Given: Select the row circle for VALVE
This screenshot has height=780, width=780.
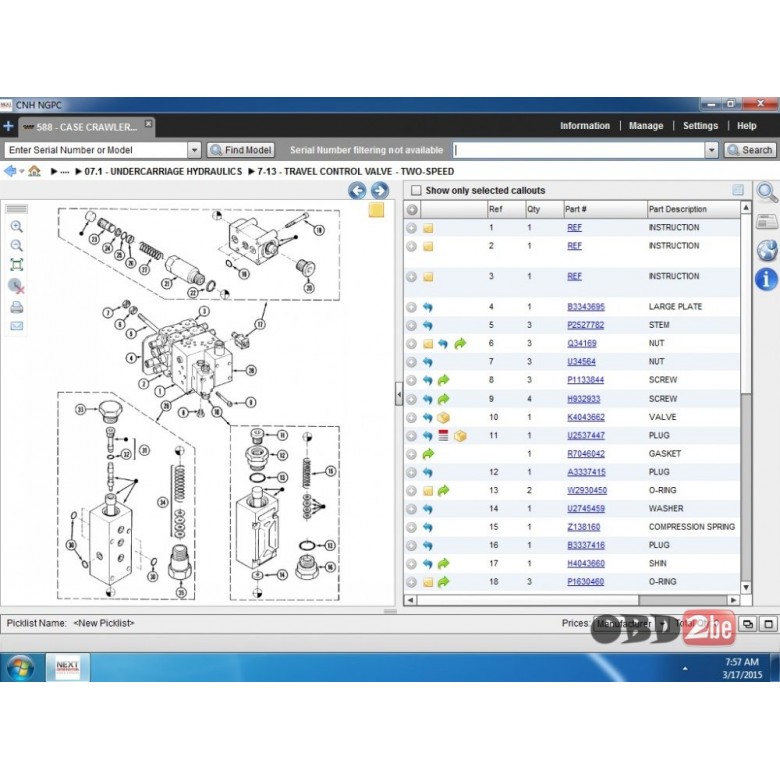Looking at the screenshot, I should 411,417.
